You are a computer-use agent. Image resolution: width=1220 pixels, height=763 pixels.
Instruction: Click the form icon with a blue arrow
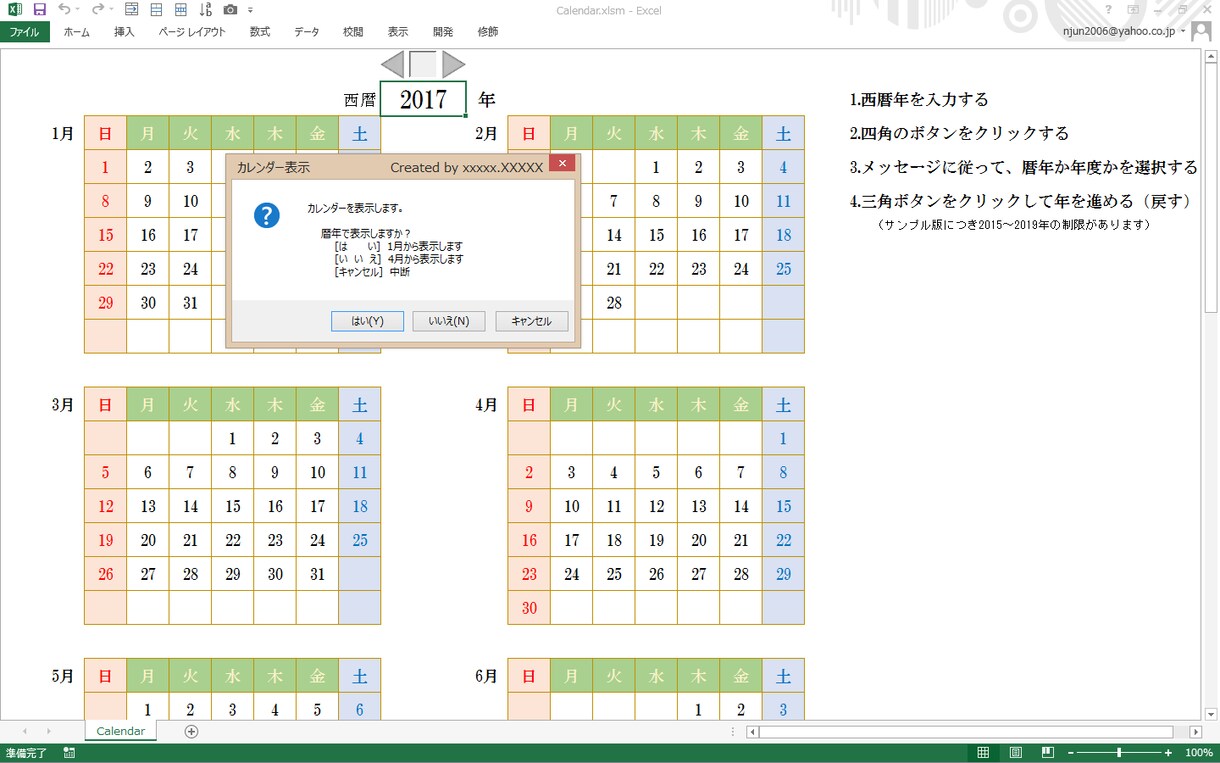click(x=132, y=9)
